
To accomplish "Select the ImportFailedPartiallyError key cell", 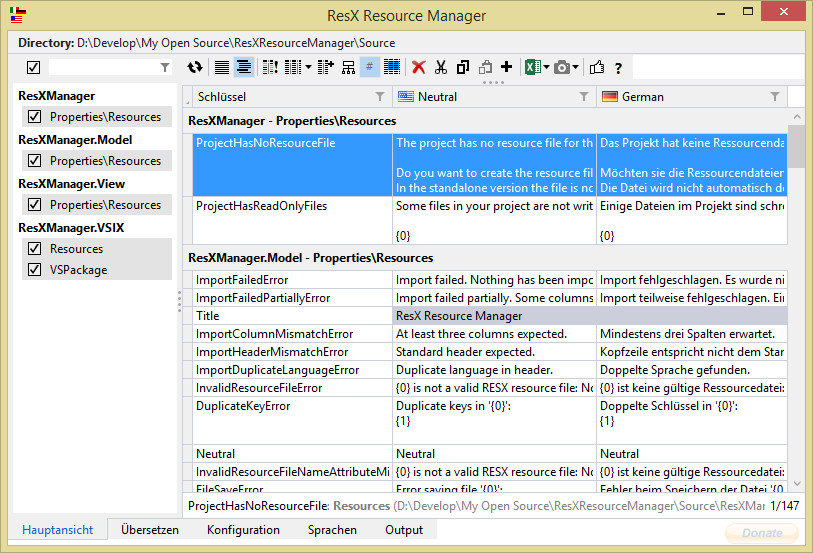I will tap(292, 298).
